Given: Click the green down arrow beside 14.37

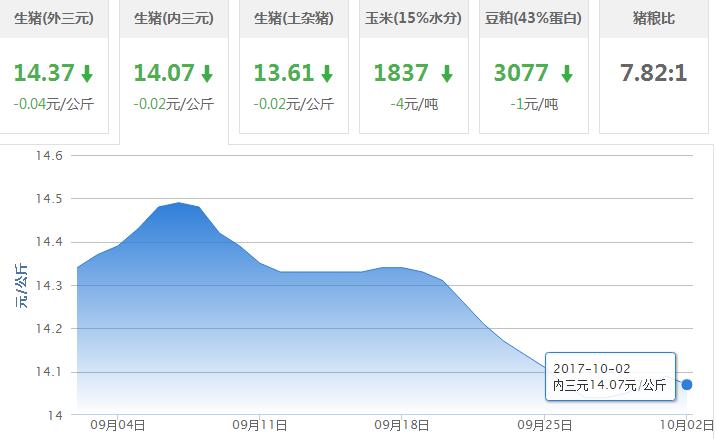Looking at the screenshot, I should pyautogui.click(x=87, y=74).
